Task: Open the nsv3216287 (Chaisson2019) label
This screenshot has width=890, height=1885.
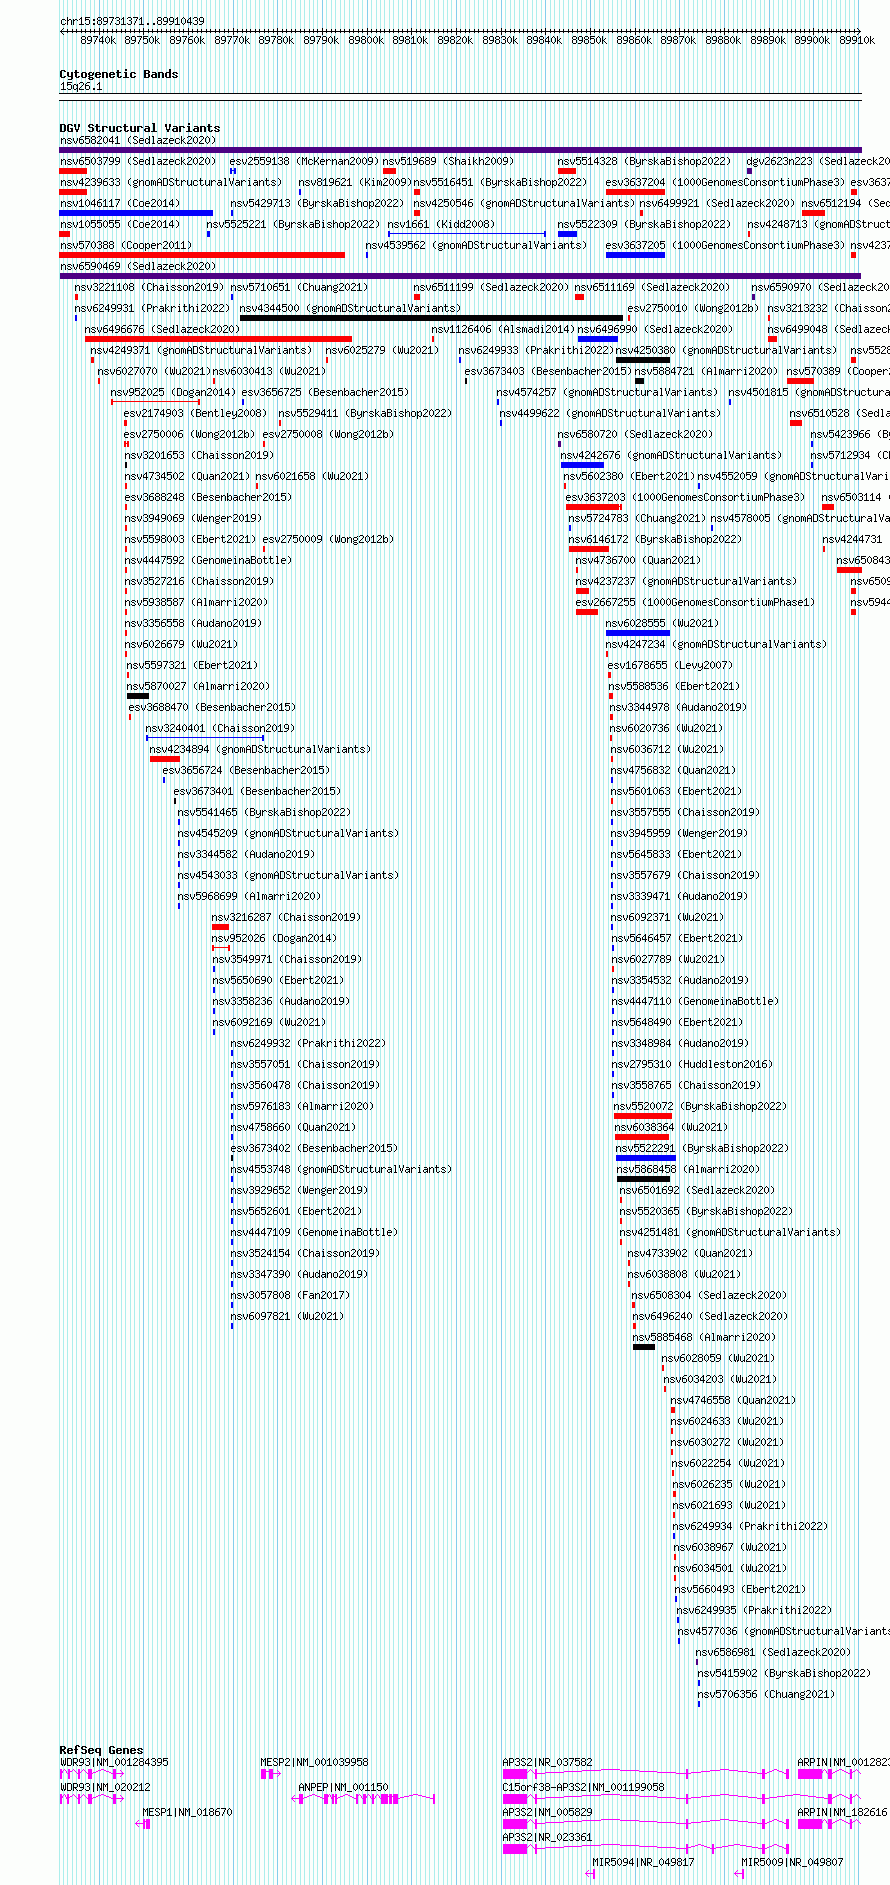Action: pos(286,917)
